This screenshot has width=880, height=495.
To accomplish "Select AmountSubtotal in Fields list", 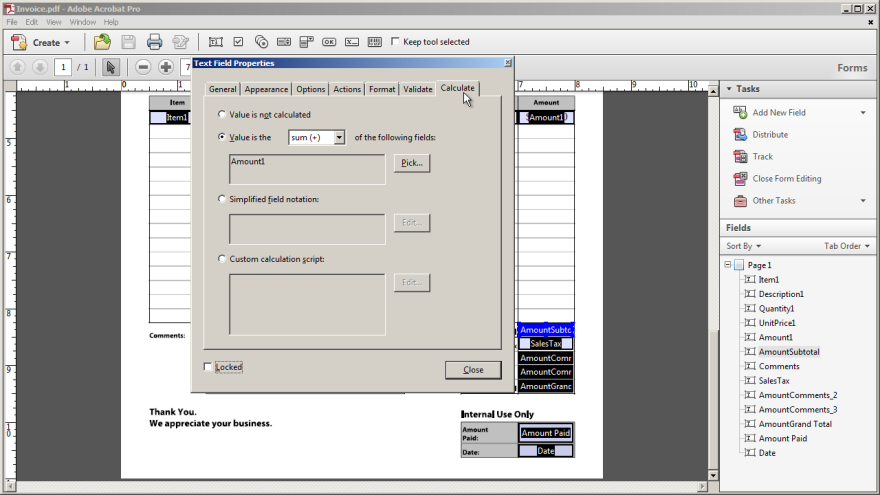I will tap(789, 352).
